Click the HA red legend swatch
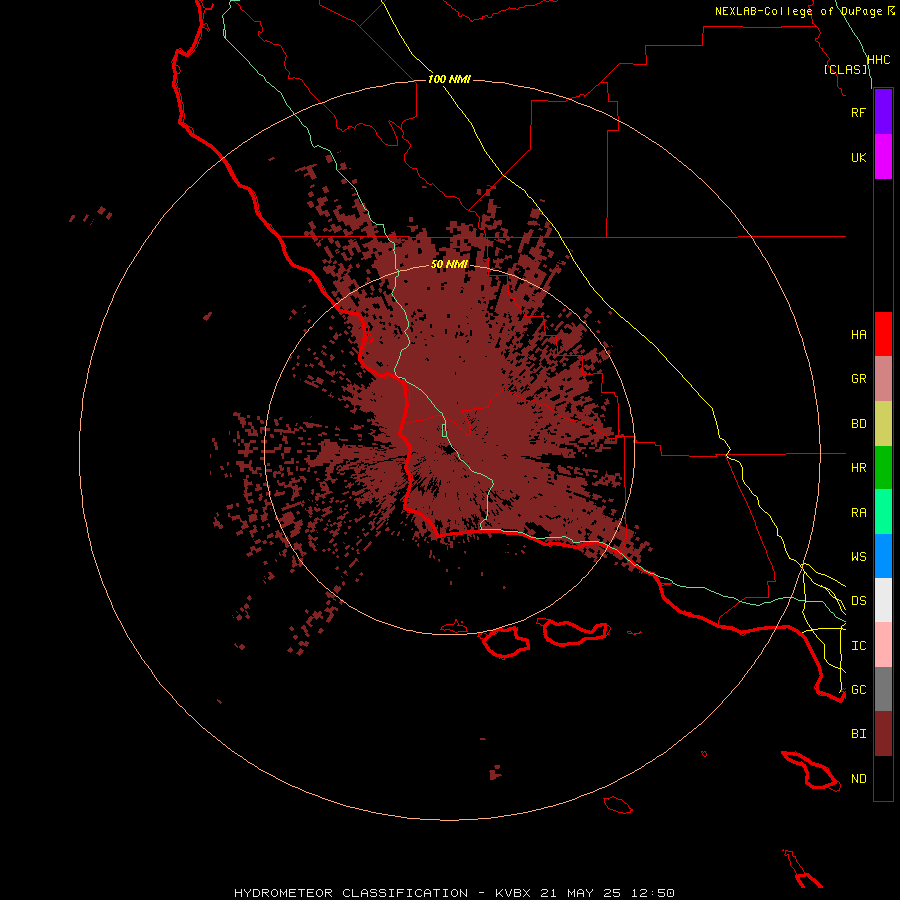Image resolution: width=900 pixels, height=900 pixels. click(x=883, y=334)
